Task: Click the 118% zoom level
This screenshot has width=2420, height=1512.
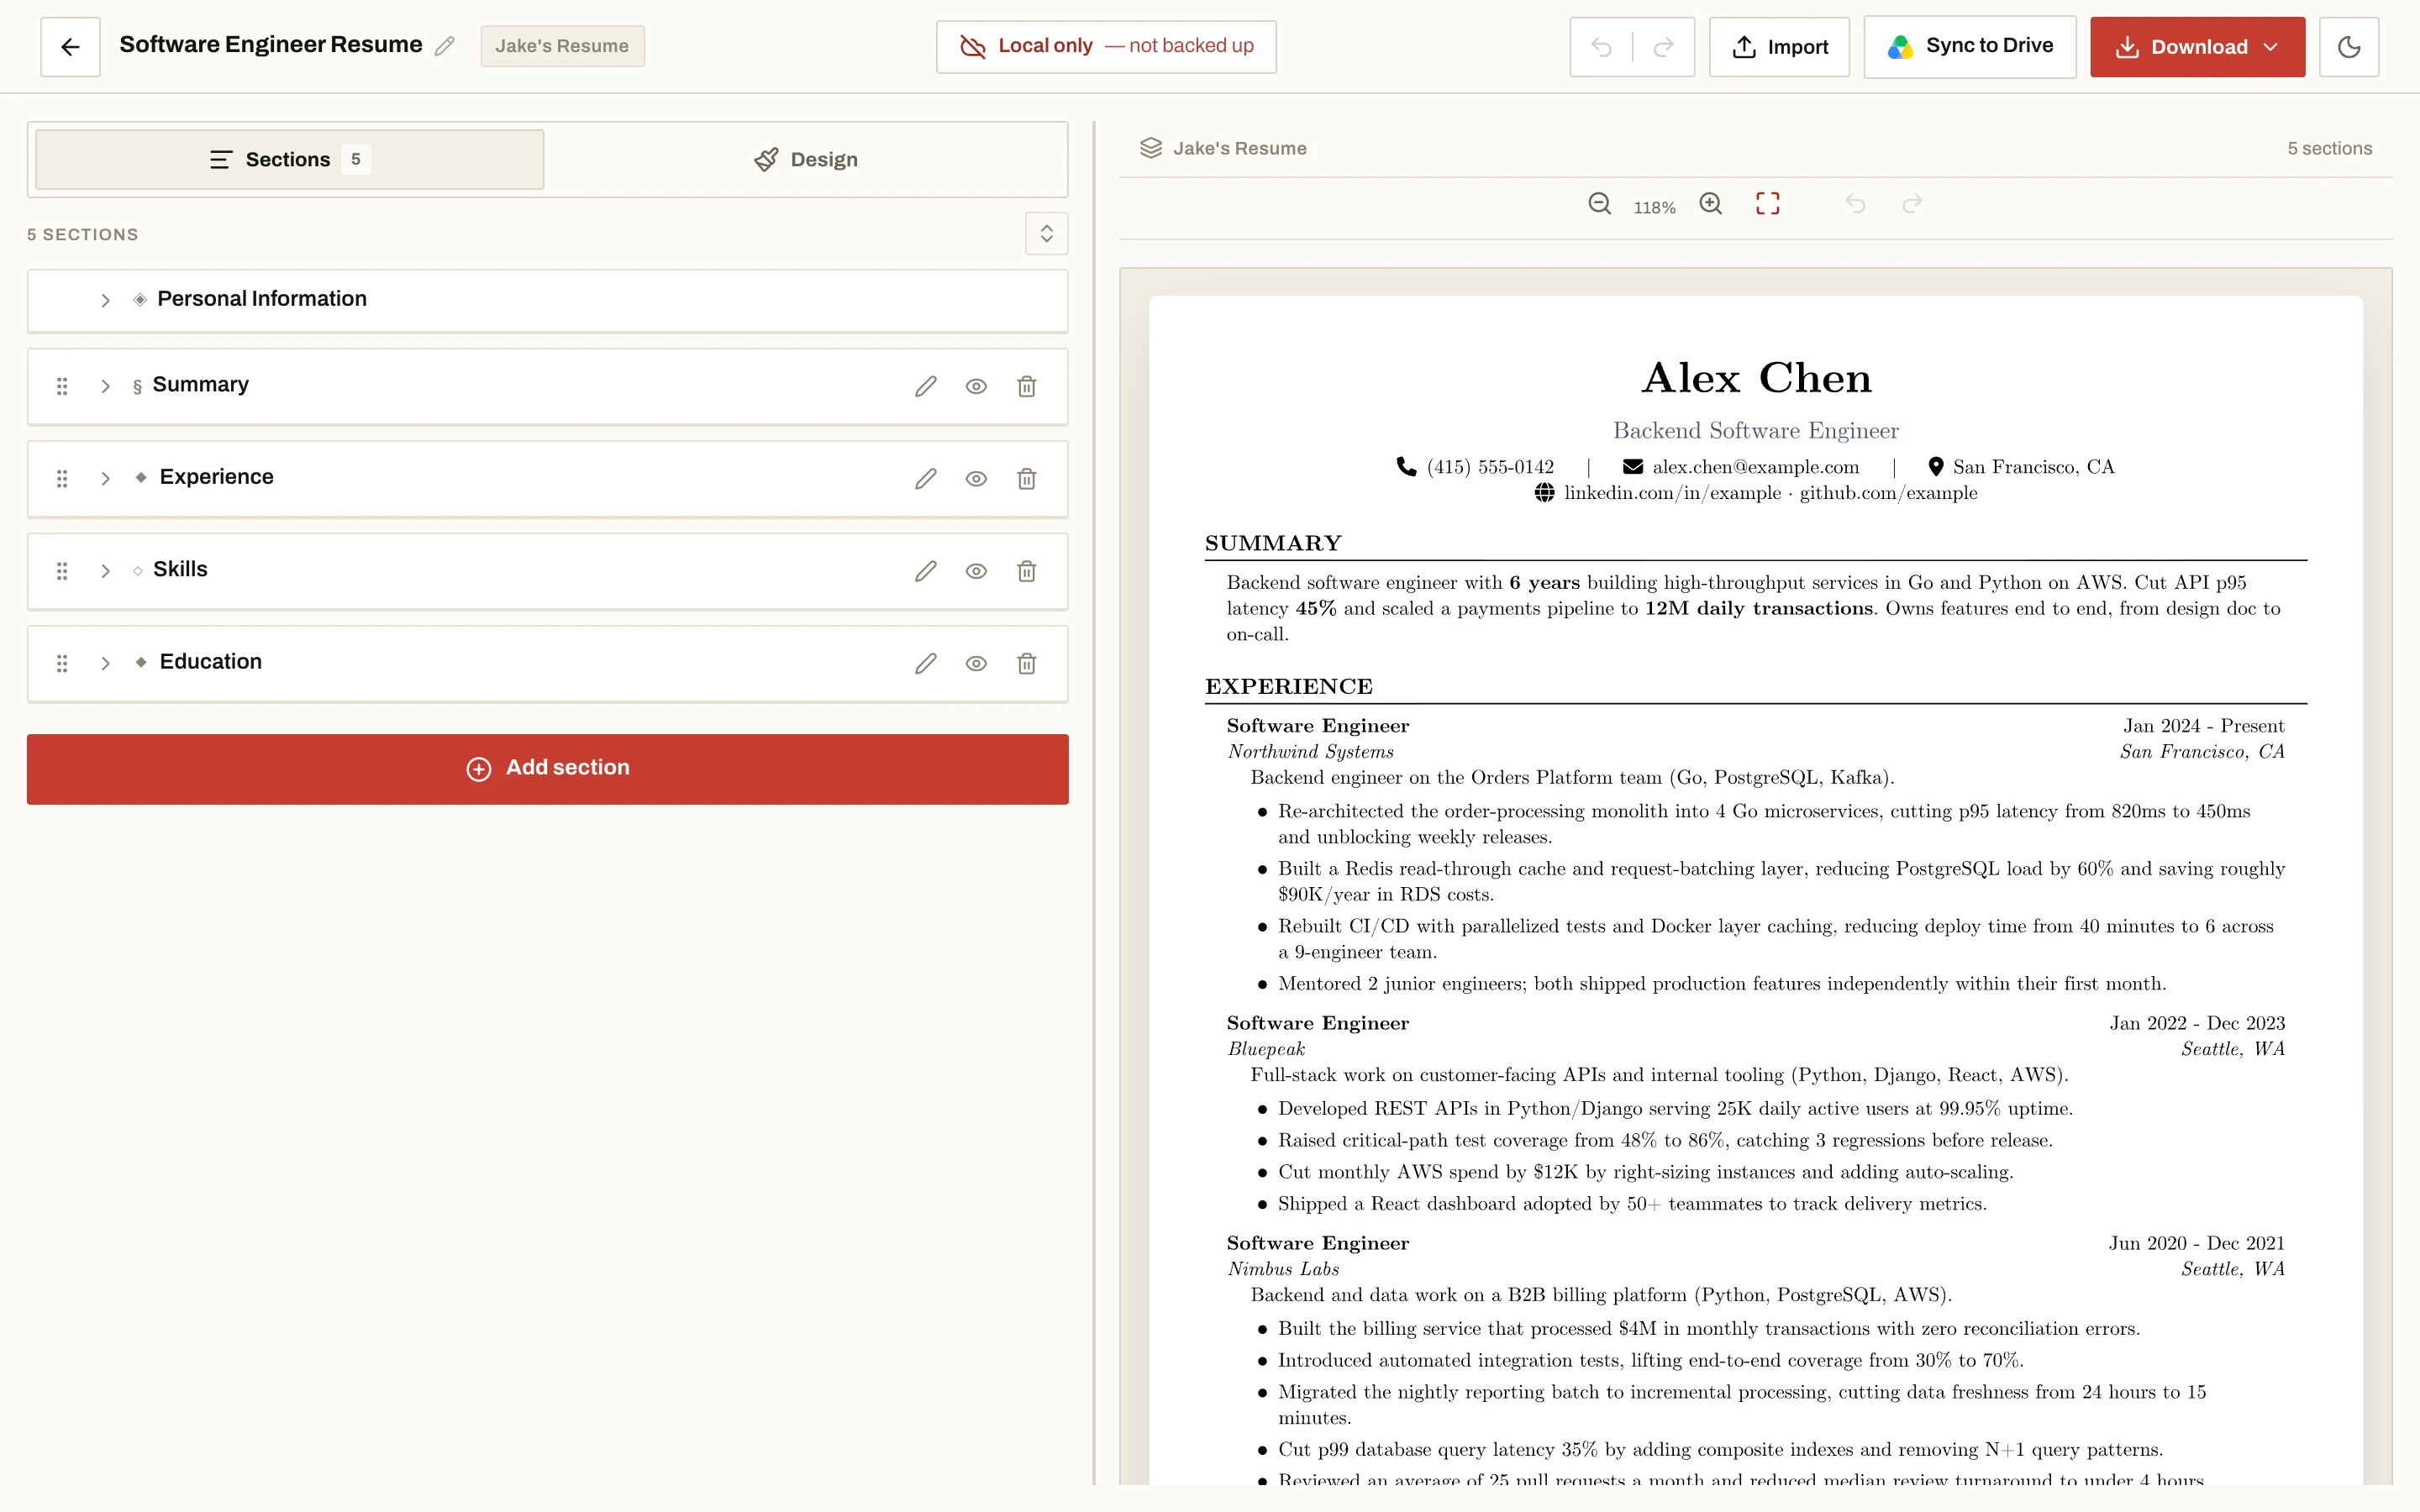Action: pyautogui.click(x=1654, y=208)
